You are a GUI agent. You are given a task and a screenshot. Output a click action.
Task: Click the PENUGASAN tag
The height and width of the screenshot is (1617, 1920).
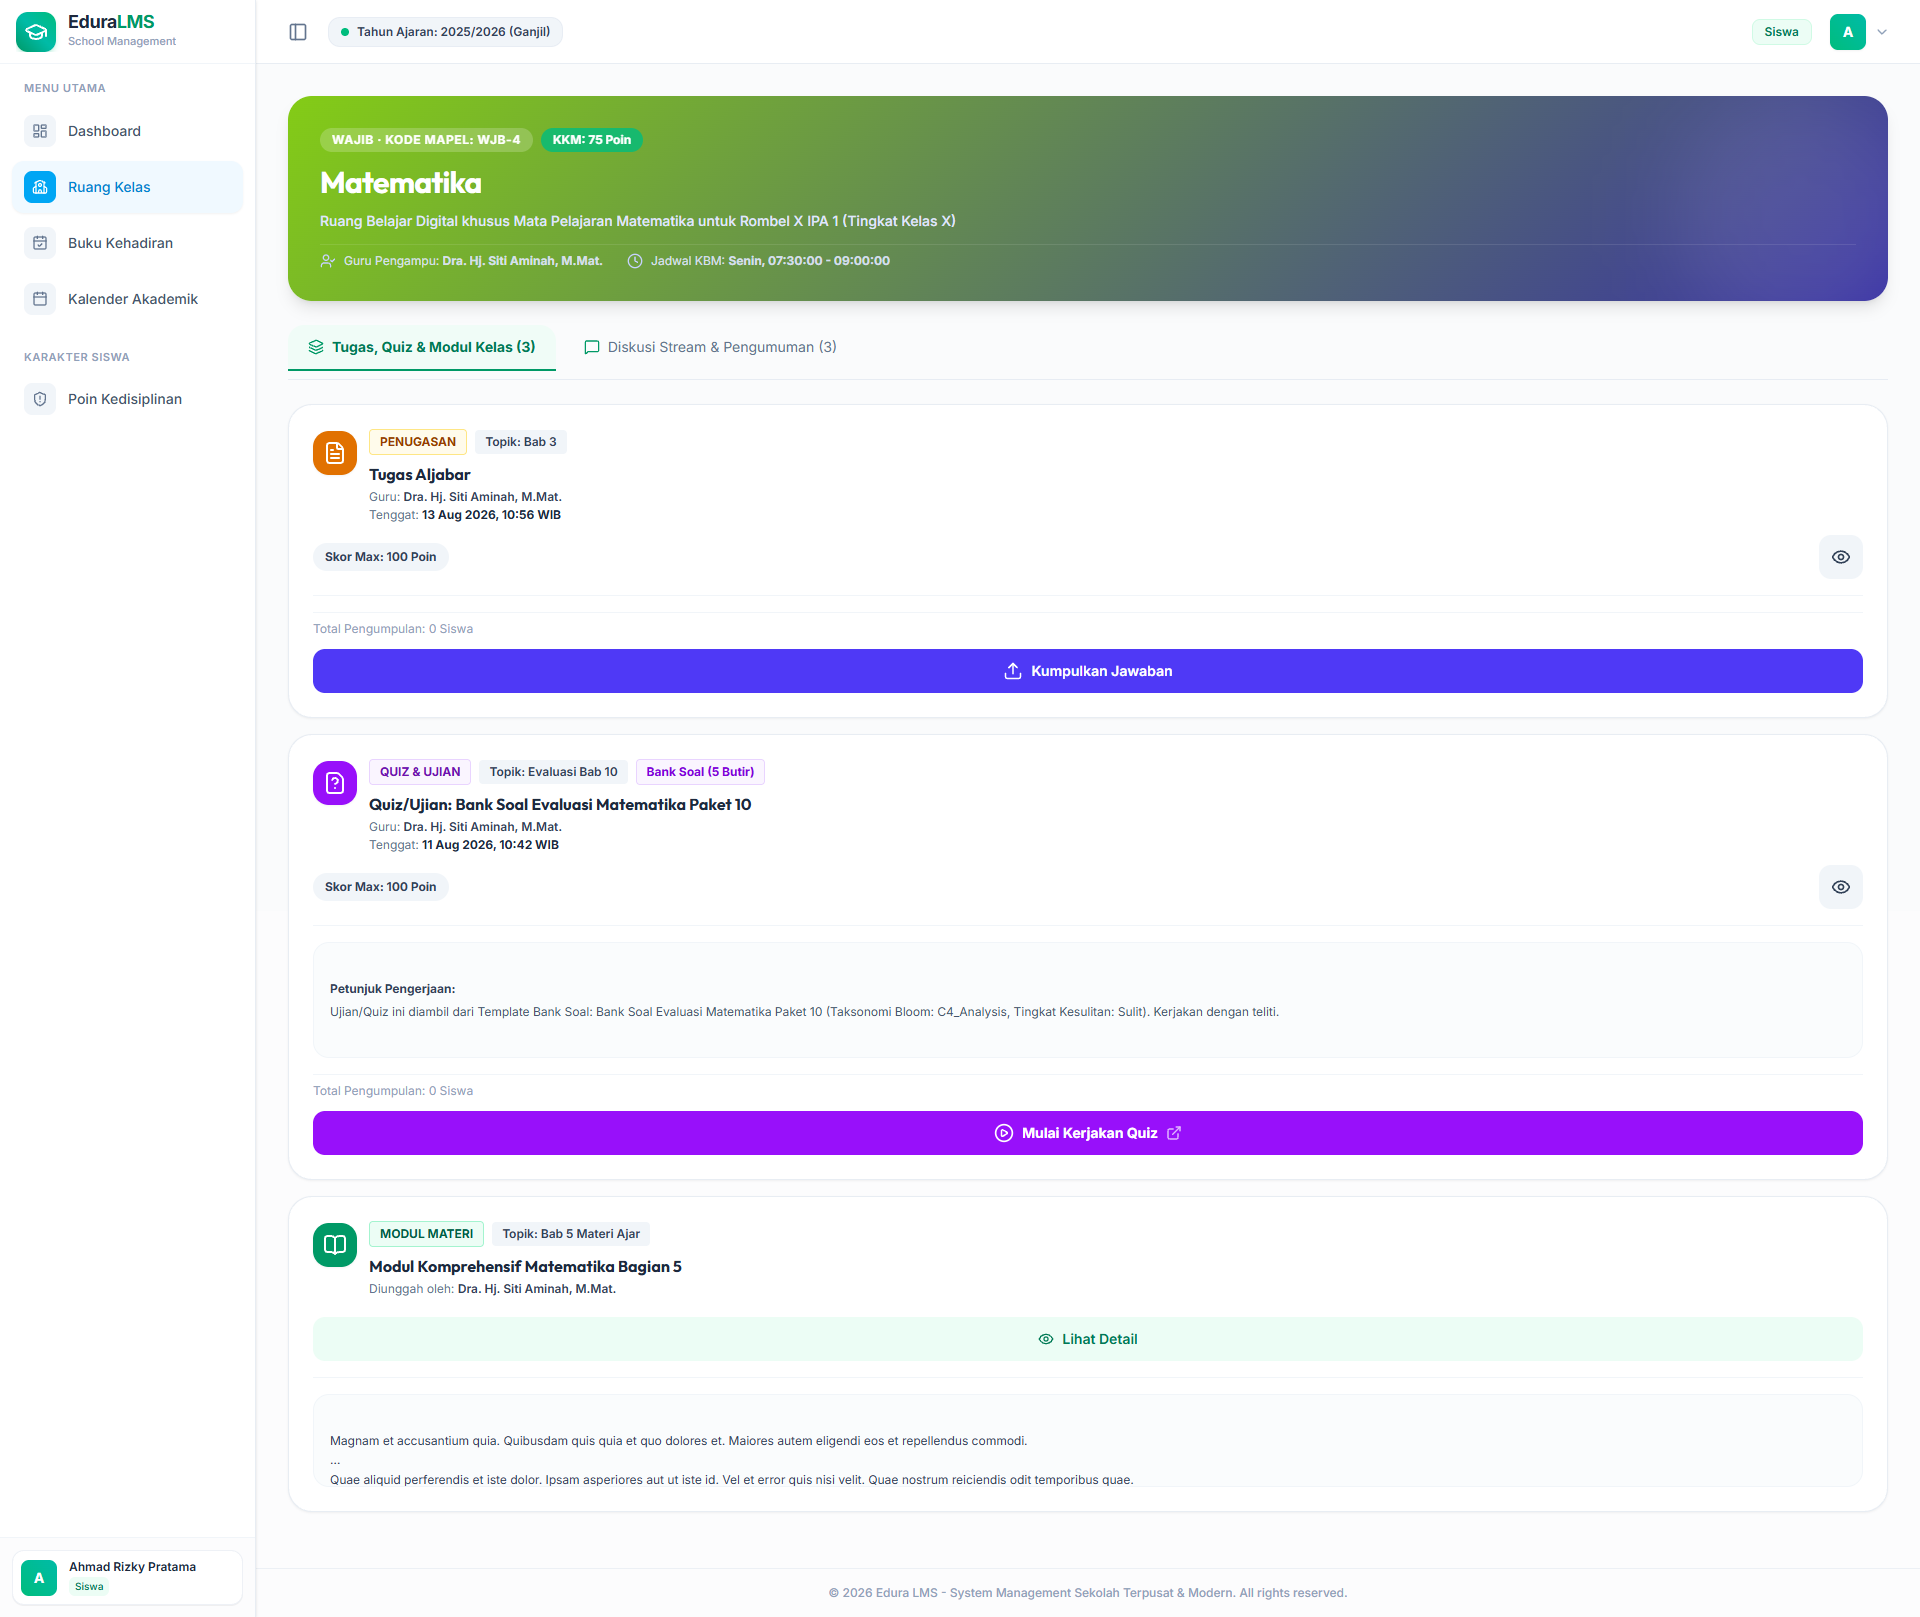(x=418, y=442)
